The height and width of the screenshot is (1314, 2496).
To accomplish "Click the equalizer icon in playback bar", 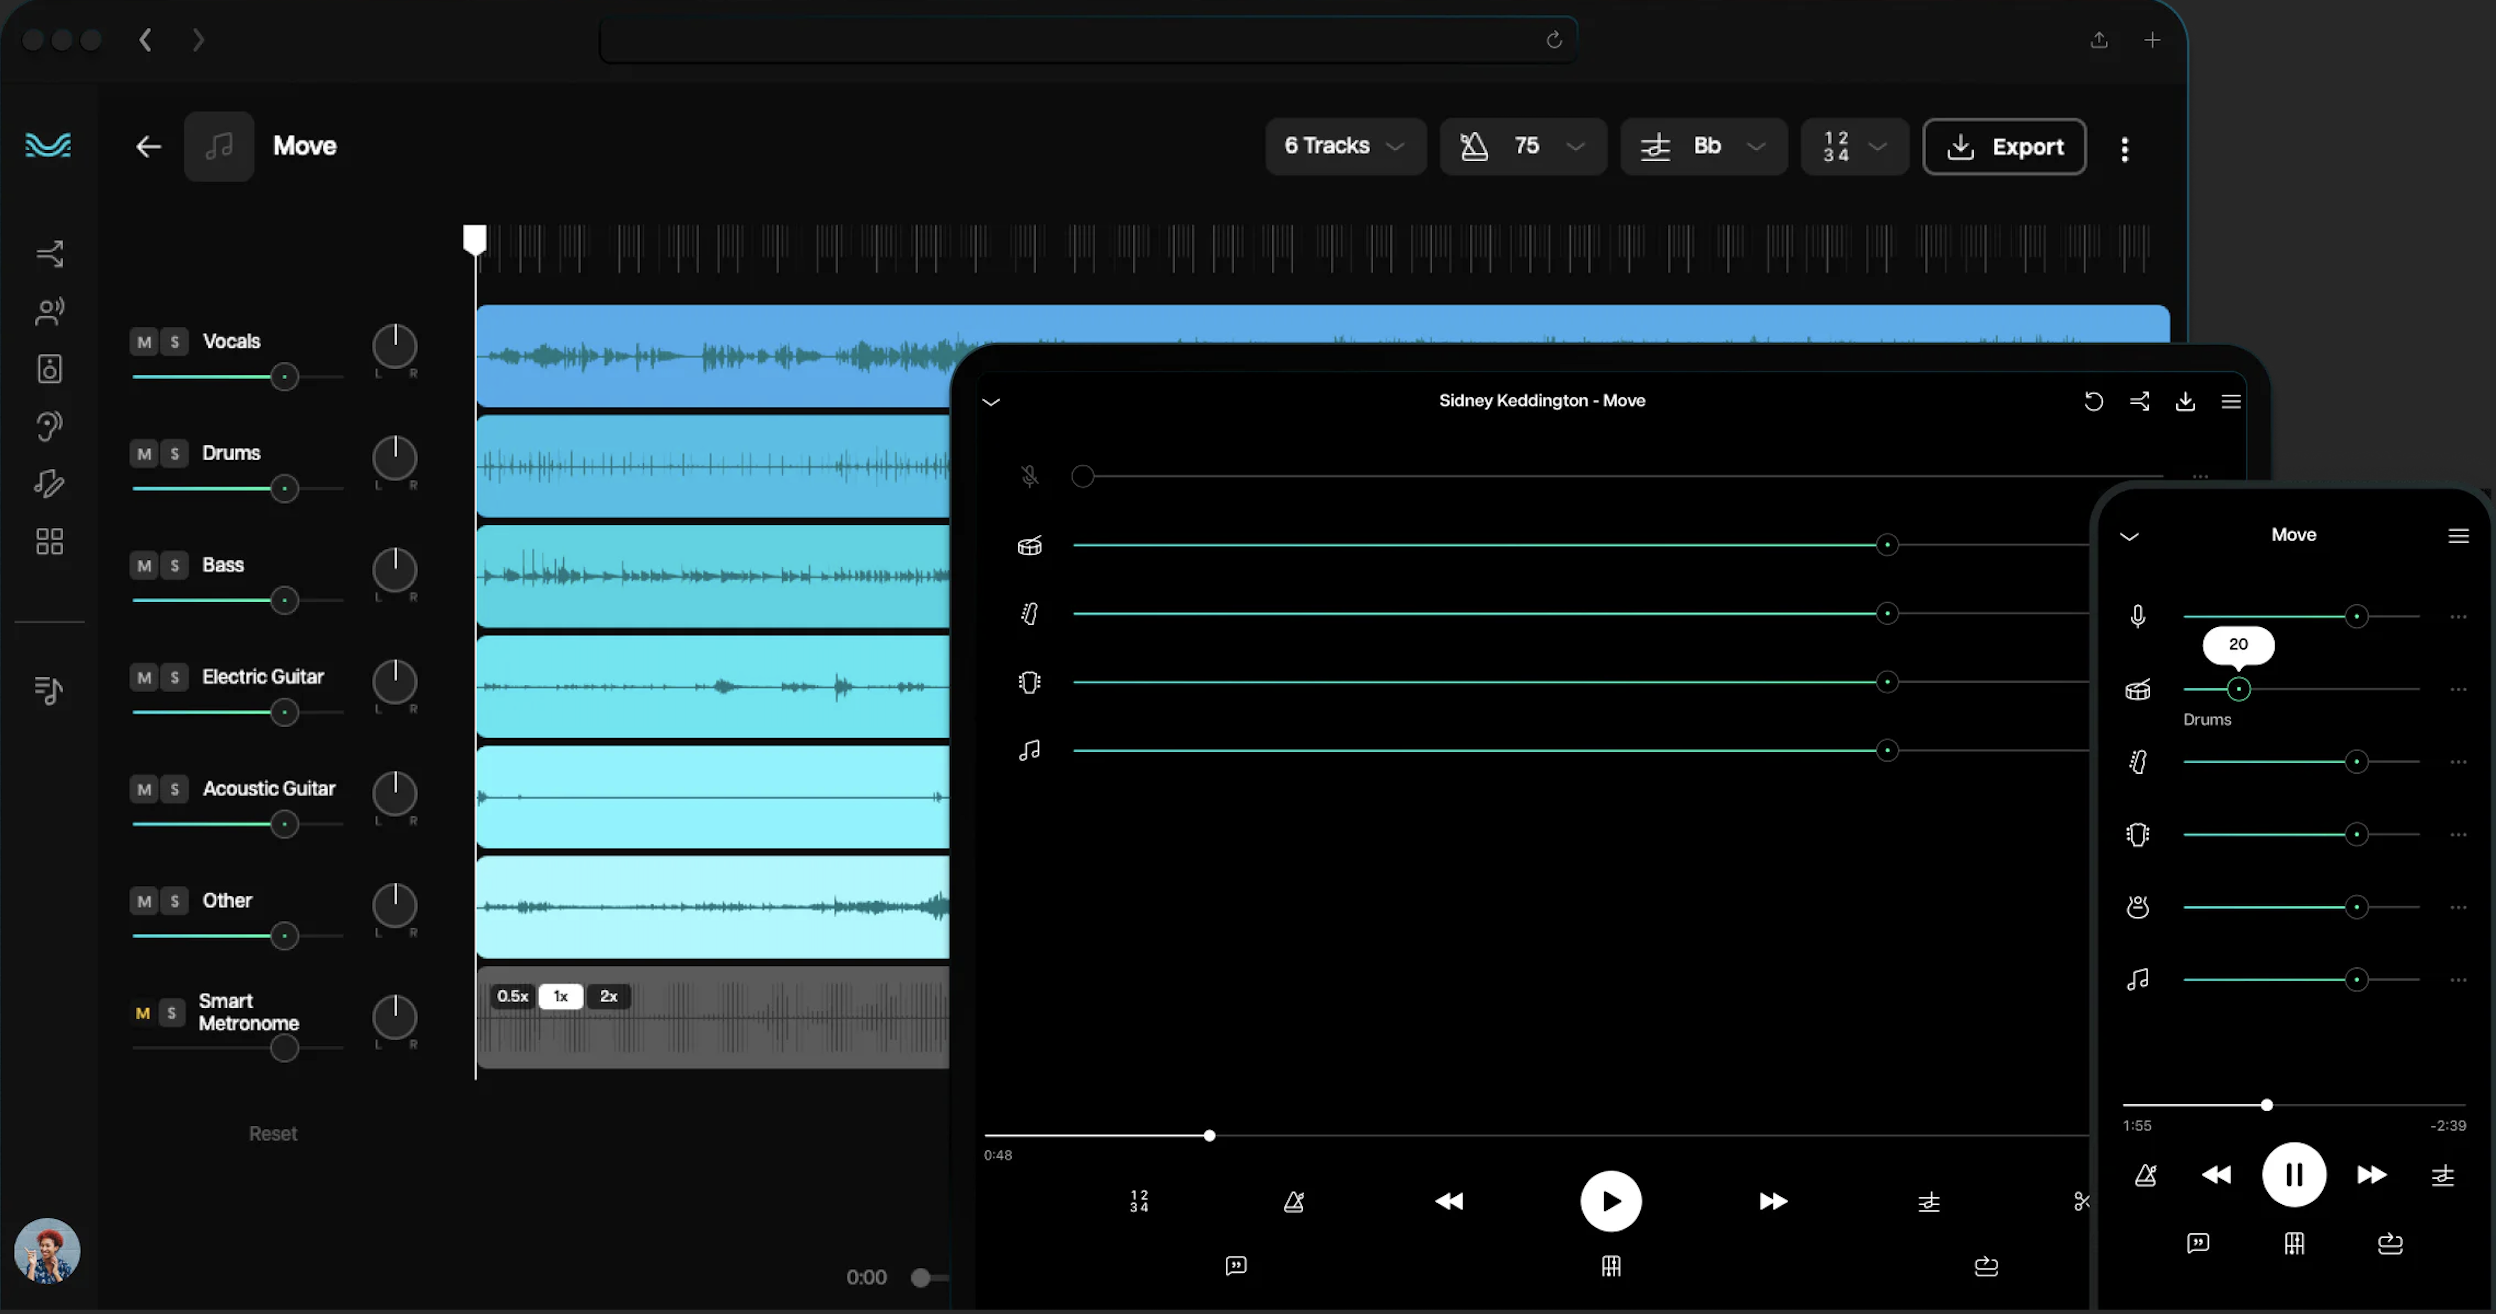I will (x=1930, y=1200).
